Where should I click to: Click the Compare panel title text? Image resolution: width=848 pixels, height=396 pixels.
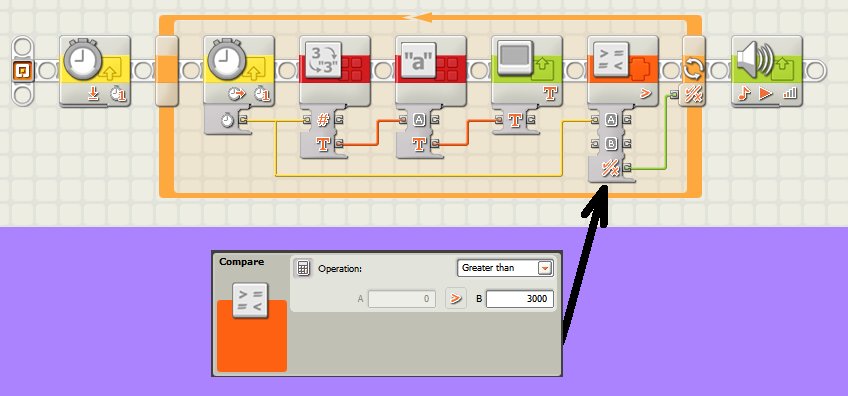pyautogui.click(x=242, y=262)
